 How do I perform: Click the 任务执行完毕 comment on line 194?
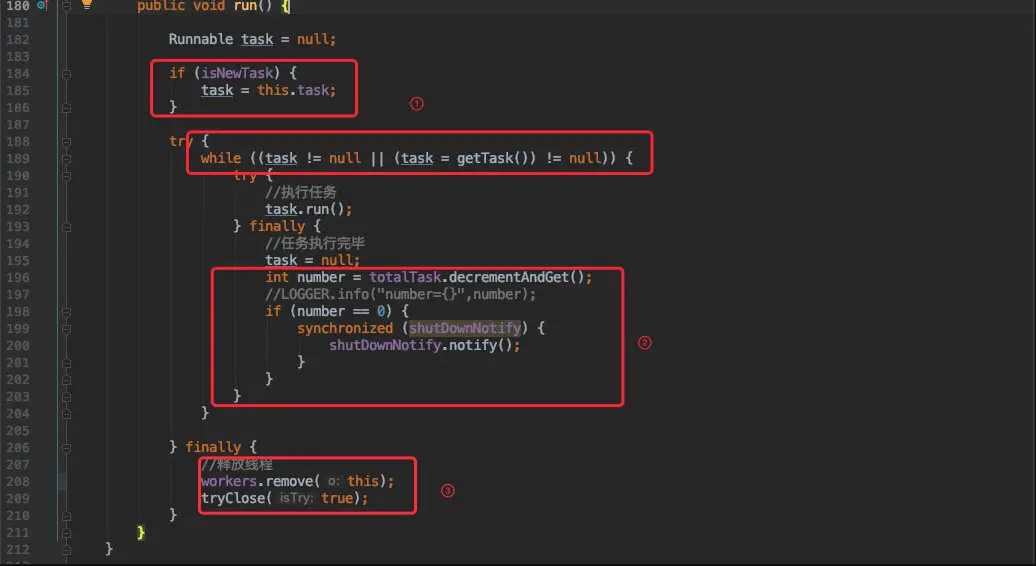pos(315,243)
